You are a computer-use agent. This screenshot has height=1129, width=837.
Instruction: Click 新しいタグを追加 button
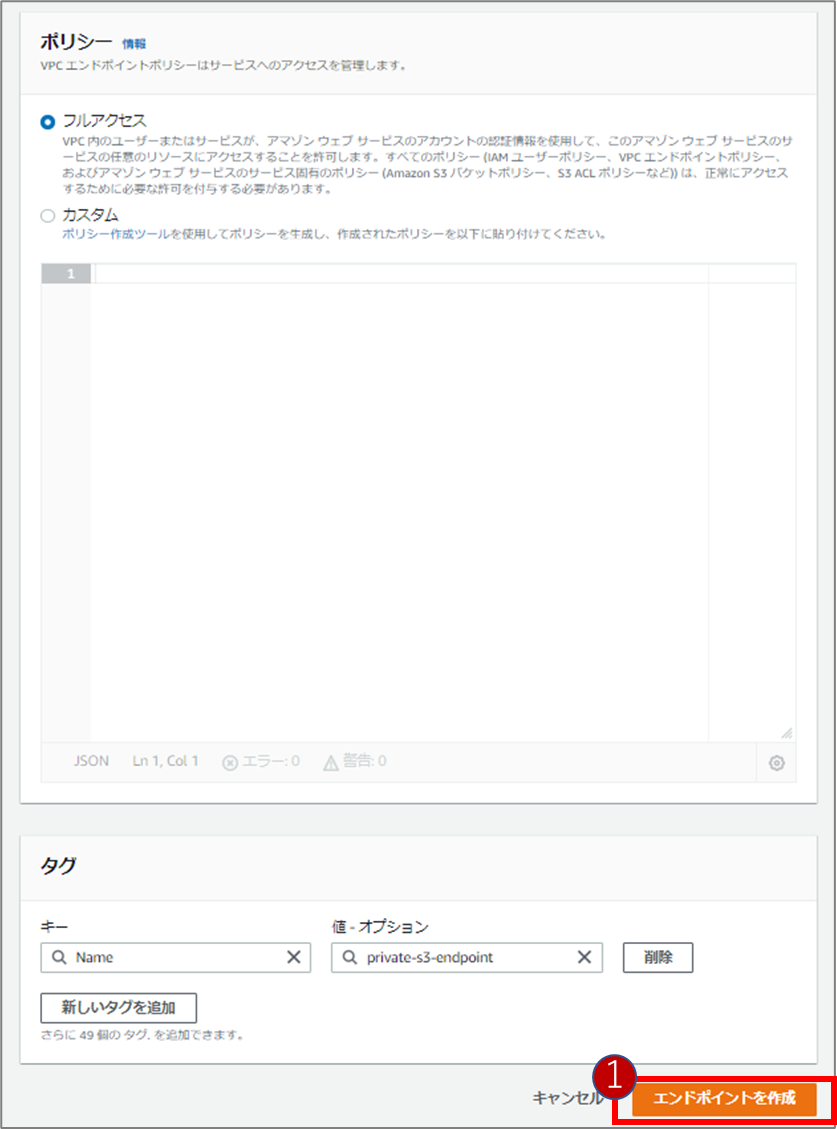[119, 1007]
